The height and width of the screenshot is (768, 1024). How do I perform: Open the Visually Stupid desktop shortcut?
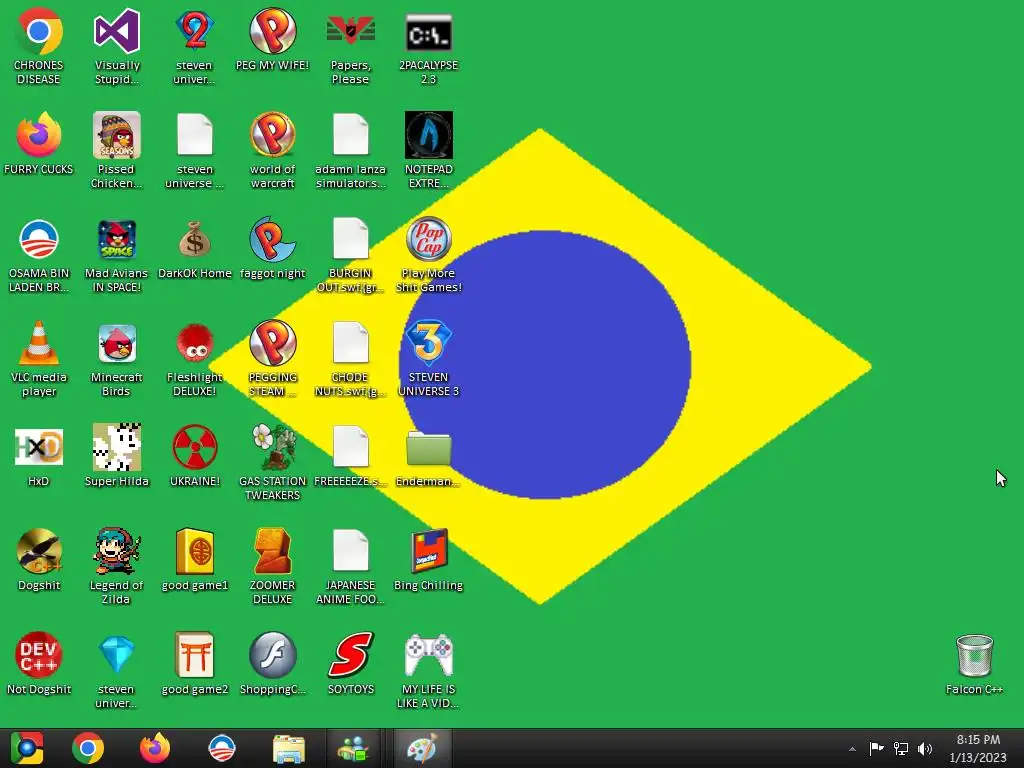click(117, 32)
